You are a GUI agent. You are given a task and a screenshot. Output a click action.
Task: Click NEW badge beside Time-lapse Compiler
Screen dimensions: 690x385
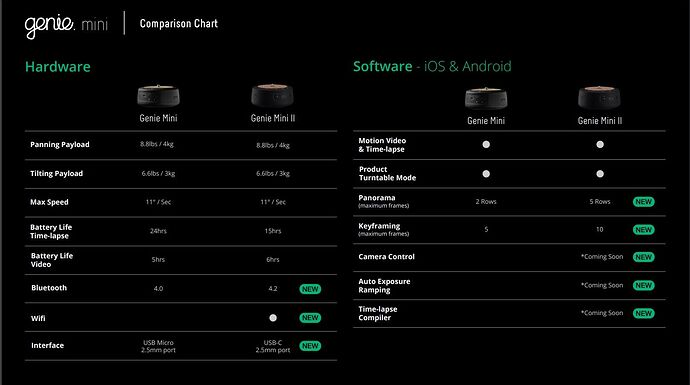pyautogui.click(x=643, y=313)
